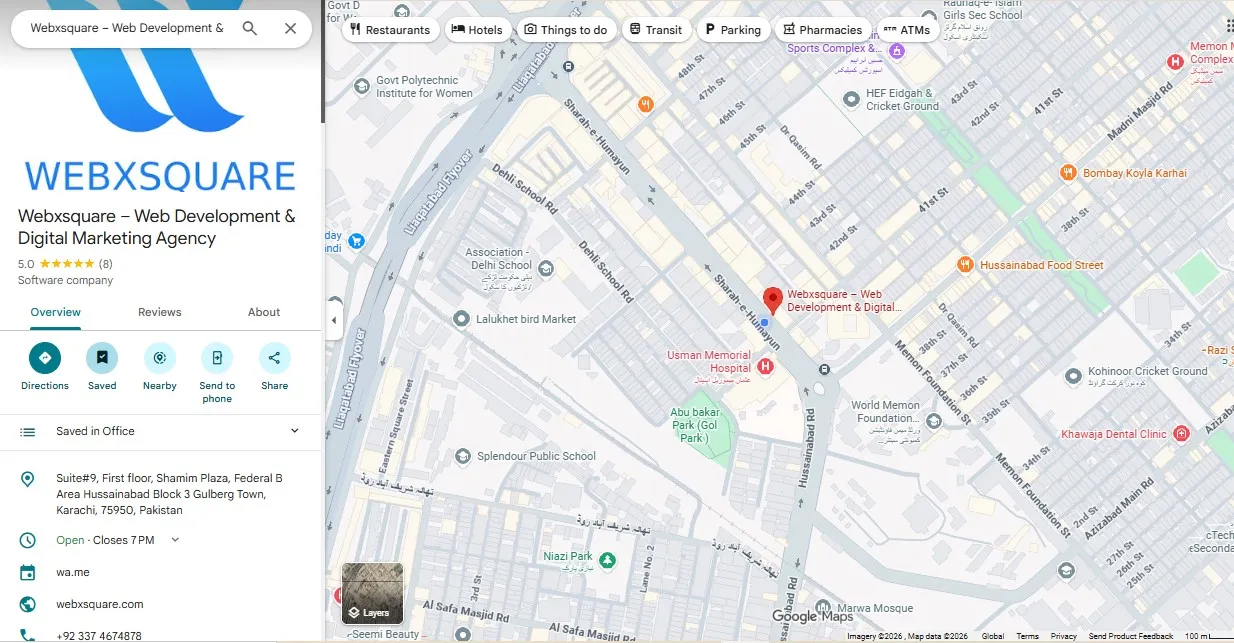Click Govt Polytechnic Institute for Women marker
Viewport: 1234px width, 643px height.
pos(361,87)
